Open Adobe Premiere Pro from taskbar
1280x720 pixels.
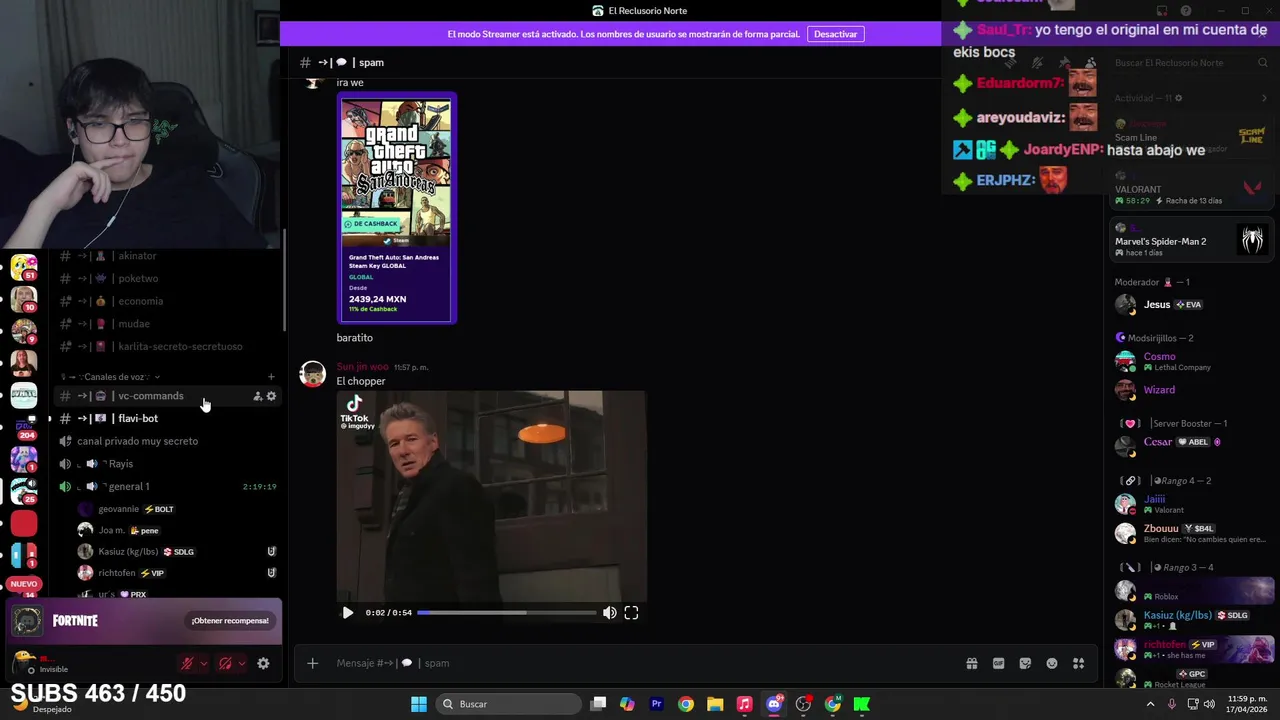tap(657, 704)
